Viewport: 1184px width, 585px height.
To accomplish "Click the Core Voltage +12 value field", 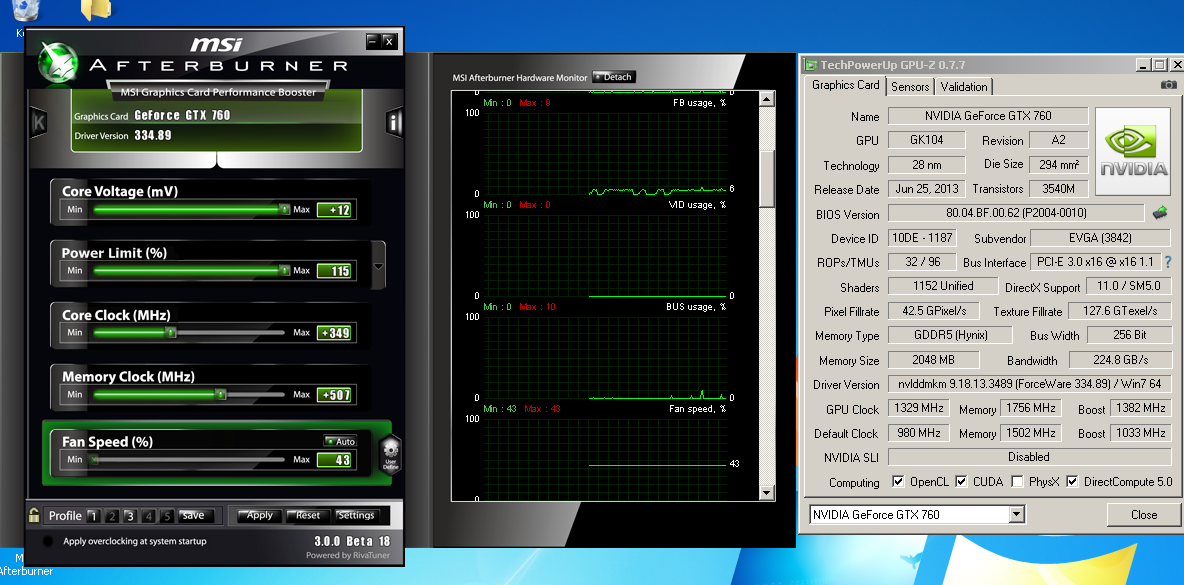I will [x=334, y=210].
